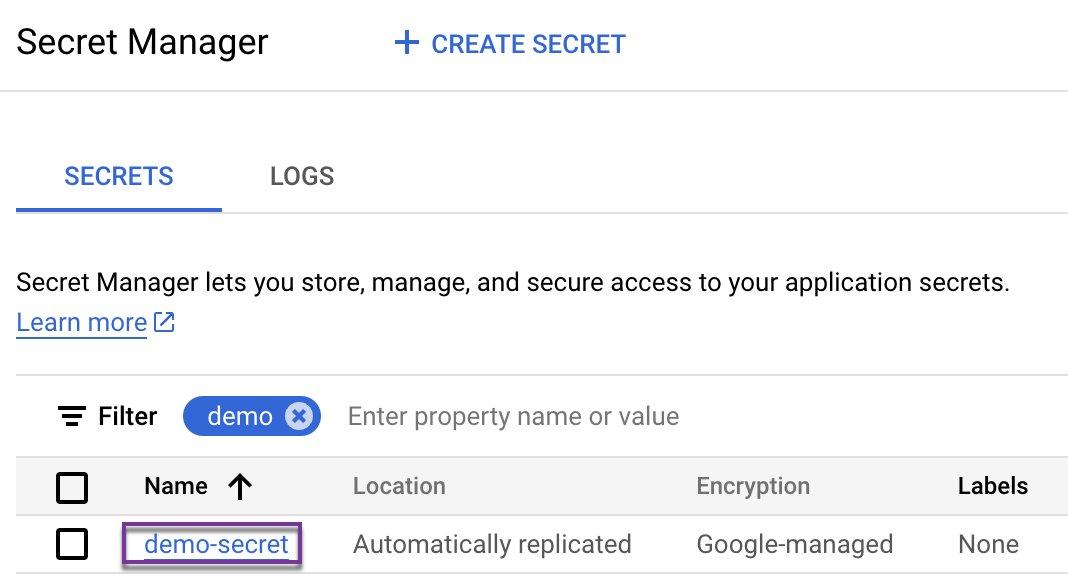1068x584 pixels.
Task: Click the Filter lines icon
Action: 71,416
